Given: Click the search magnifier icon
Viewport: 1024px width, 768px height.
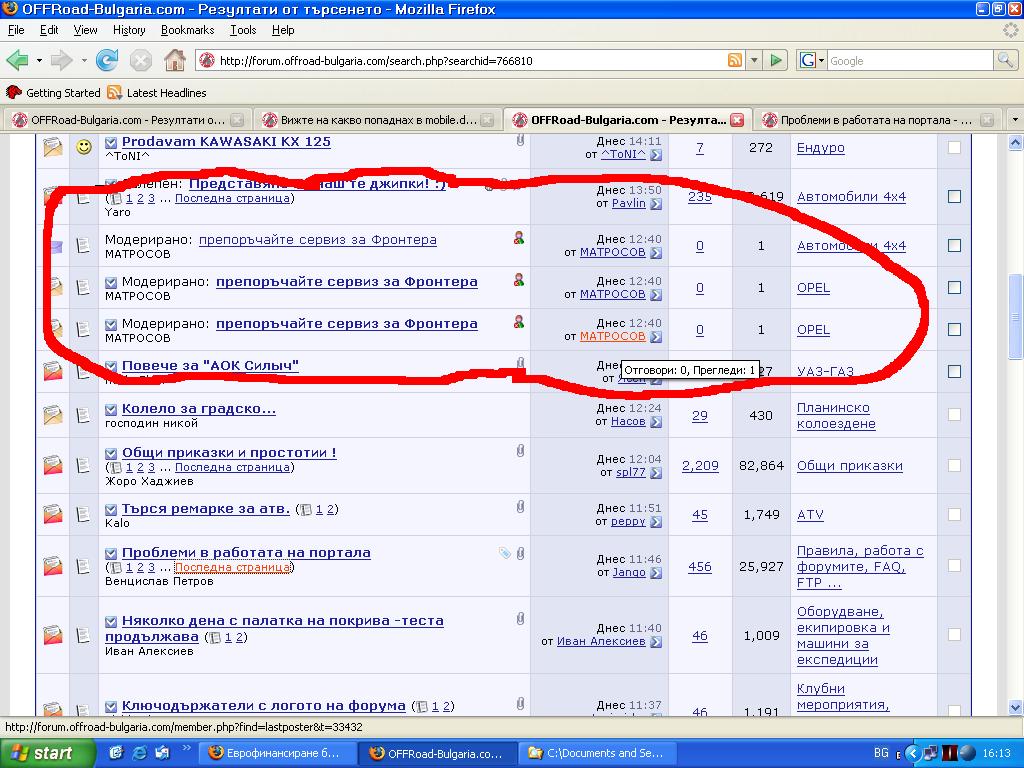Looking at the screenshot, I should click(x=1004, y=60).
